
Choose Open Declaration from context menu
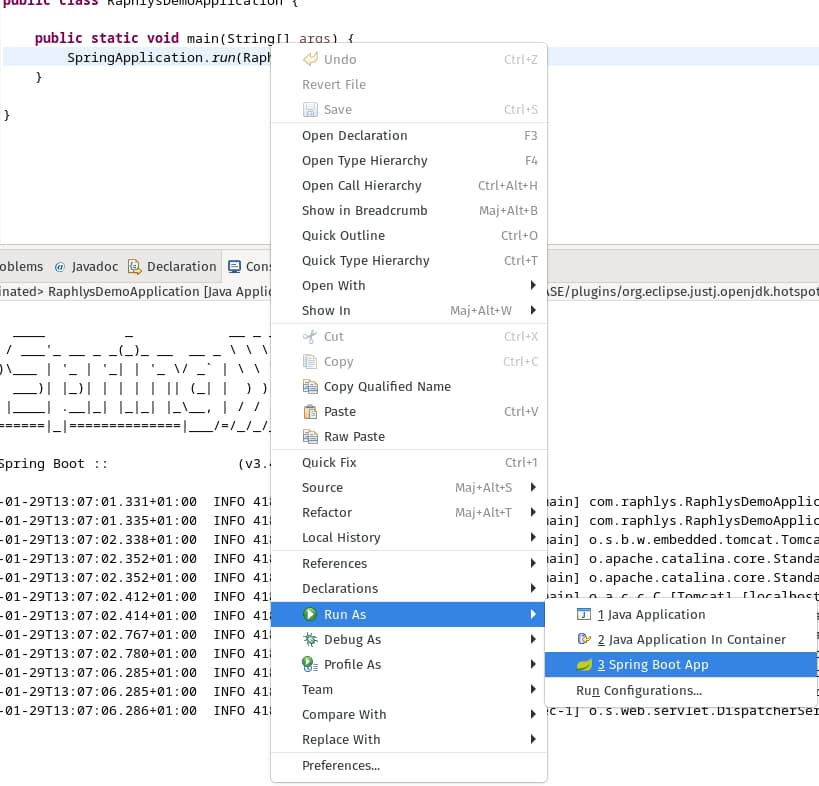tap(355, 136)
